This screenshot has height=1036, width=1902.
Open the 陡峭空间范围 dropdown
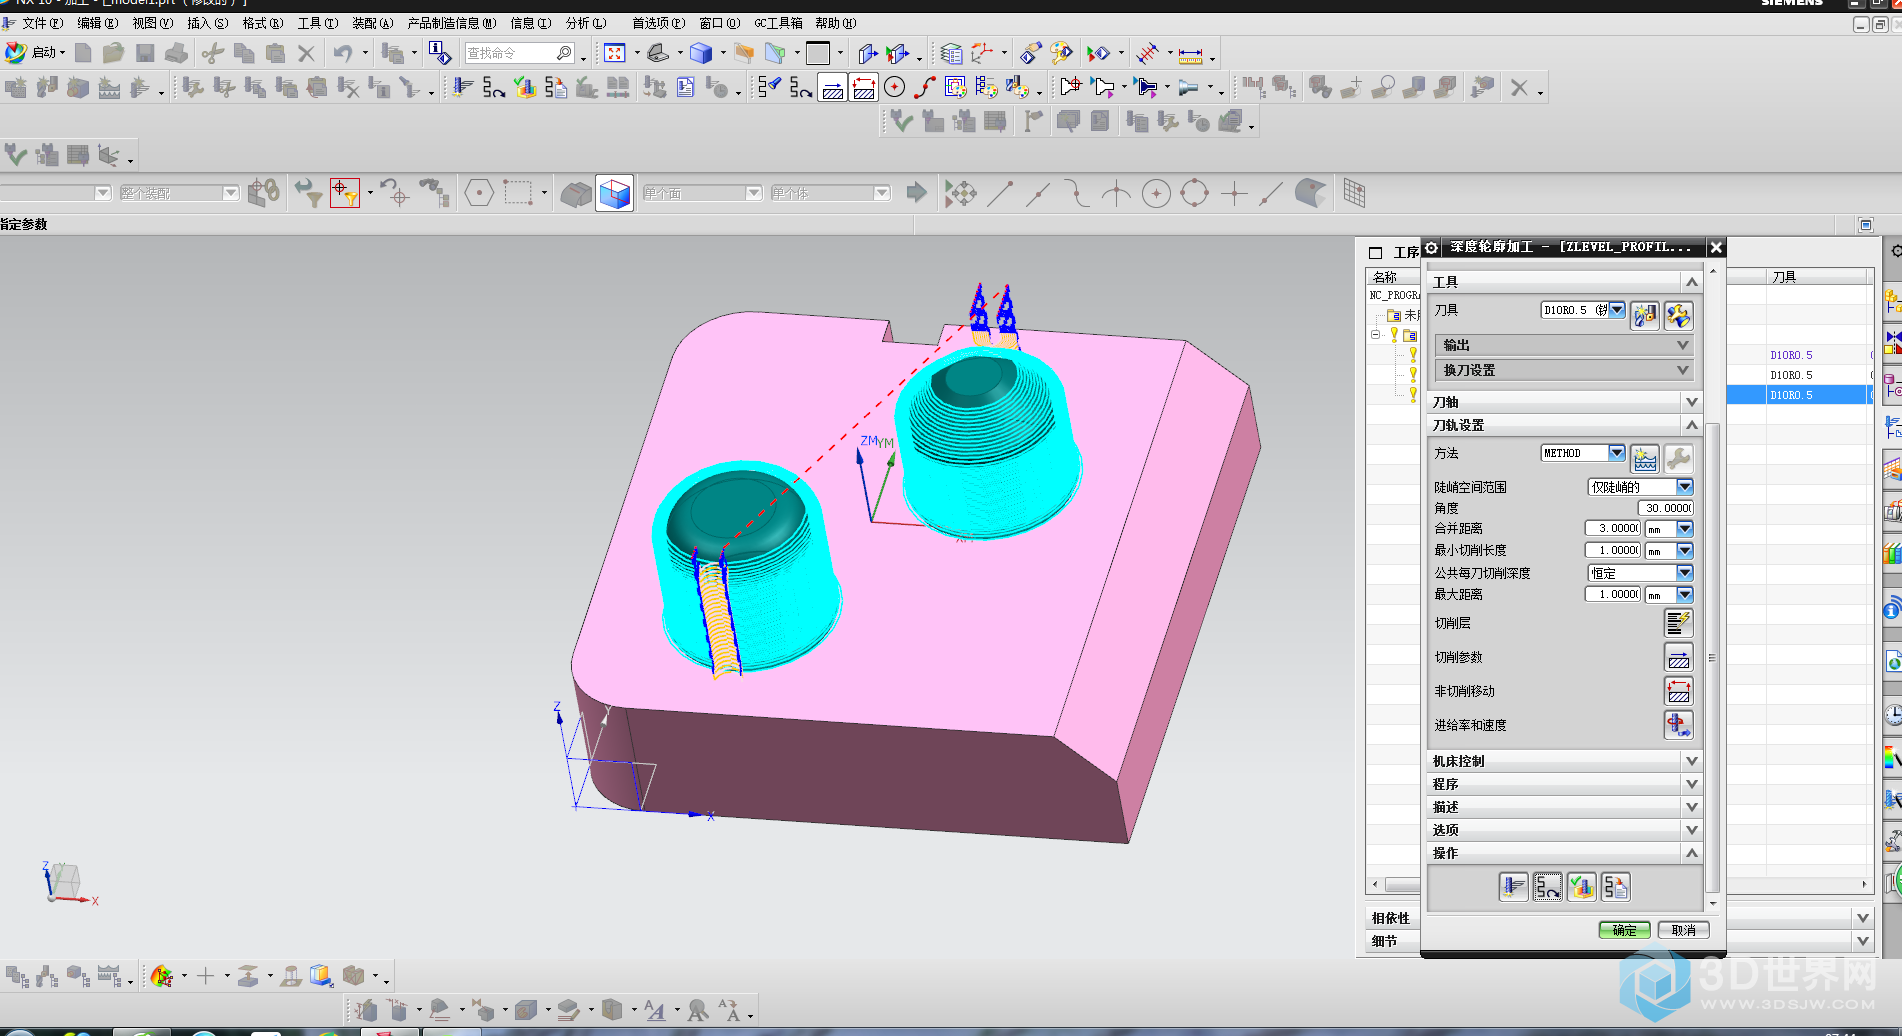[x=1640, y=487]
